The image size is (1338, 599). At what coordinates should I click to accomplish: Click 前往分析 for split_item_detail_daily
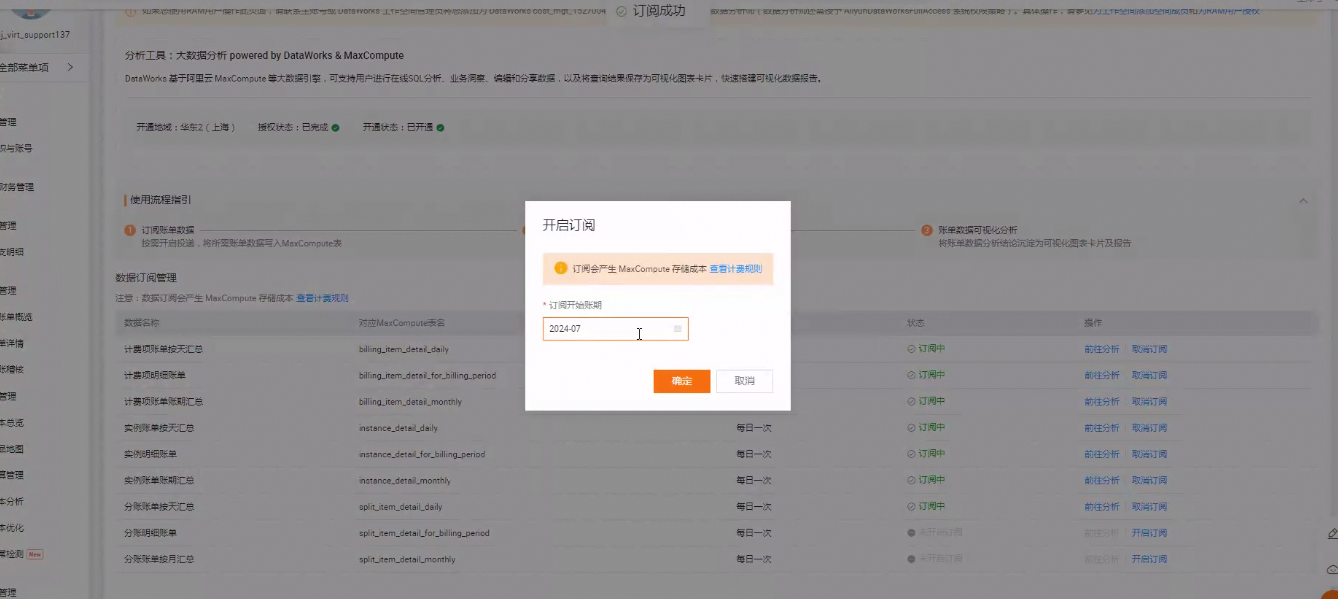coord(1101,506)
